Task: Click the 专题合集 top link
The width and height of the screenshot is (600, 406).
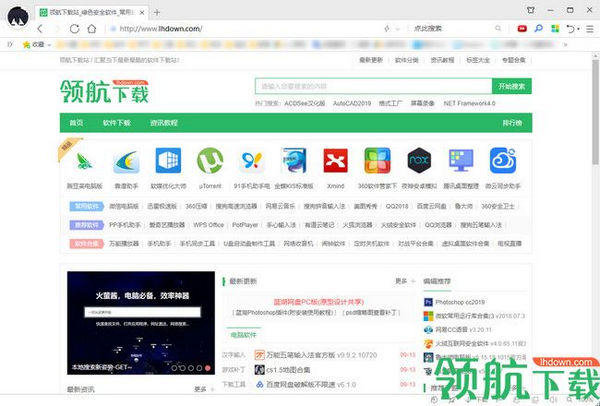Action: click(x=514, y=60)
